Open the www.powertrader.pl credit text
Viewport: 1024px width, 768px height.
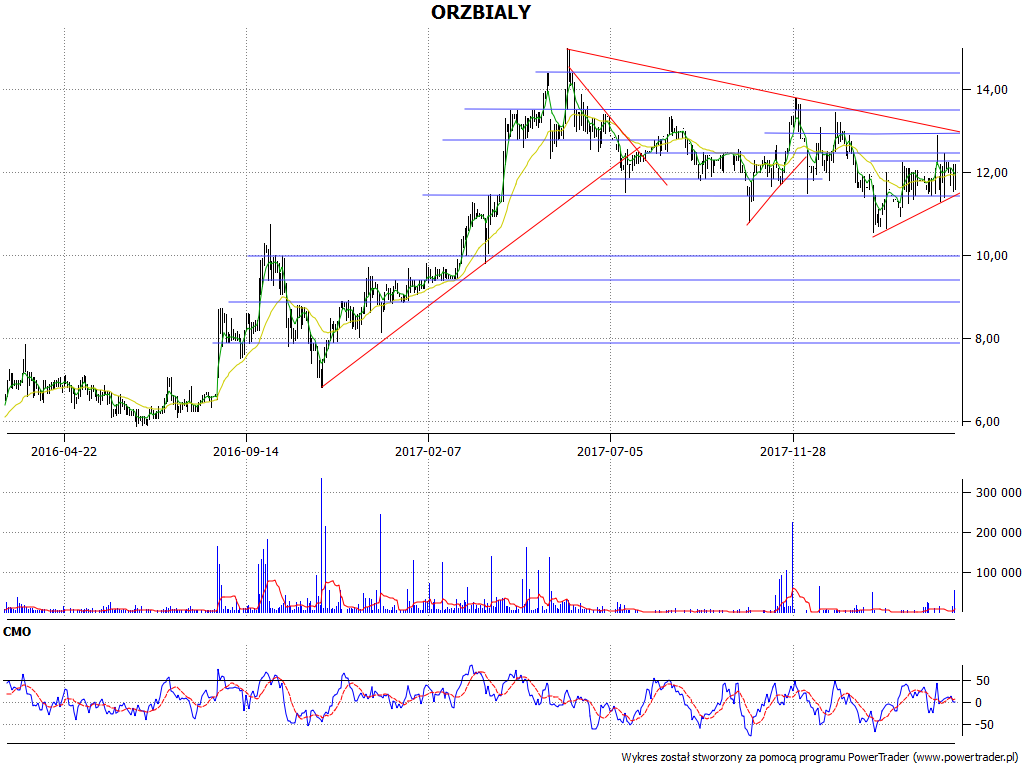tap(965, 757)
